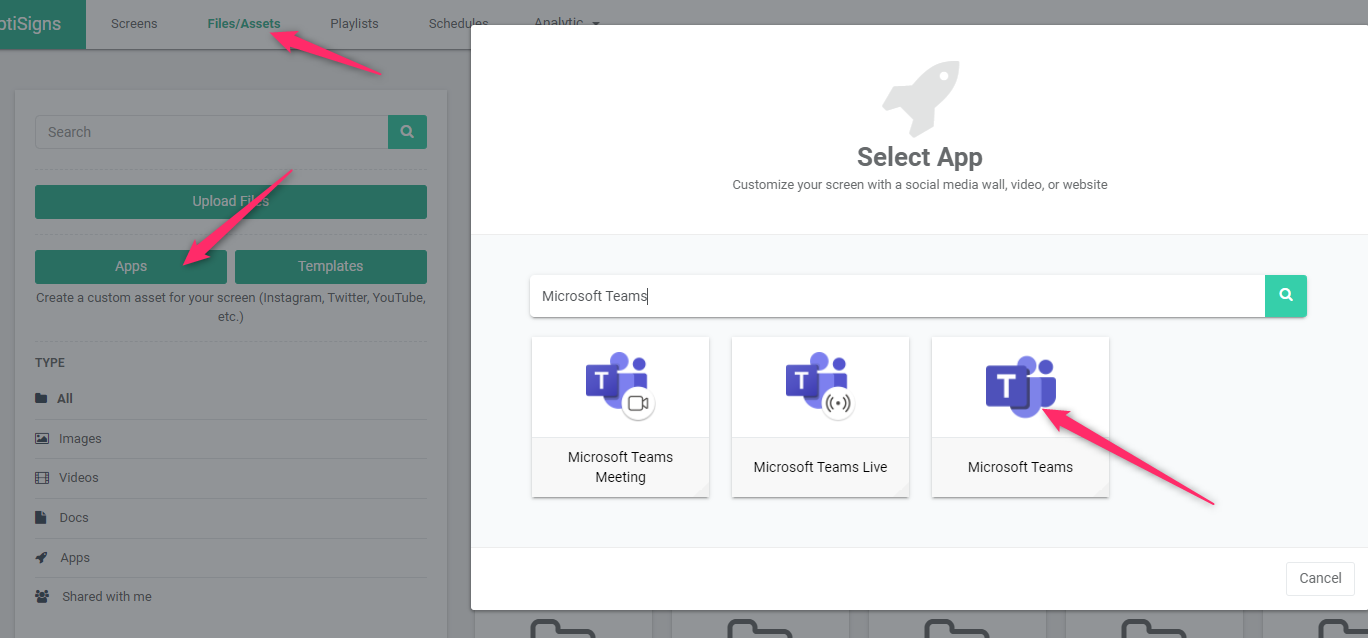The width and height of the screenshot is (1368, 638).
Task: Show All asset types
Action: click(64, 399)
